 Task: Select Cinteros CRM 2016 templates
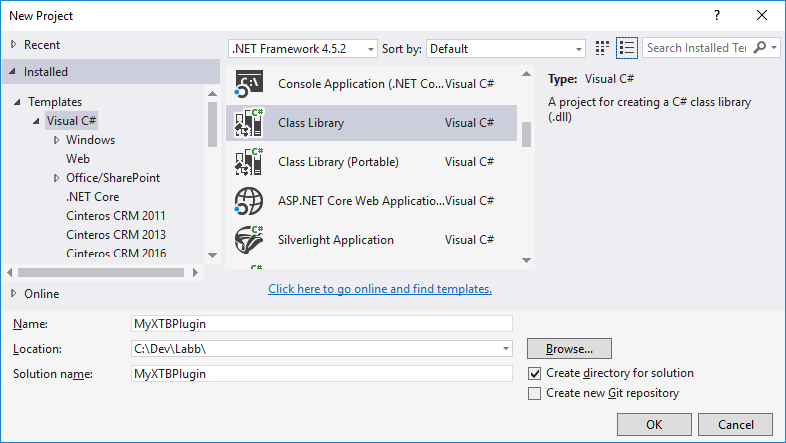click(116, 253)
